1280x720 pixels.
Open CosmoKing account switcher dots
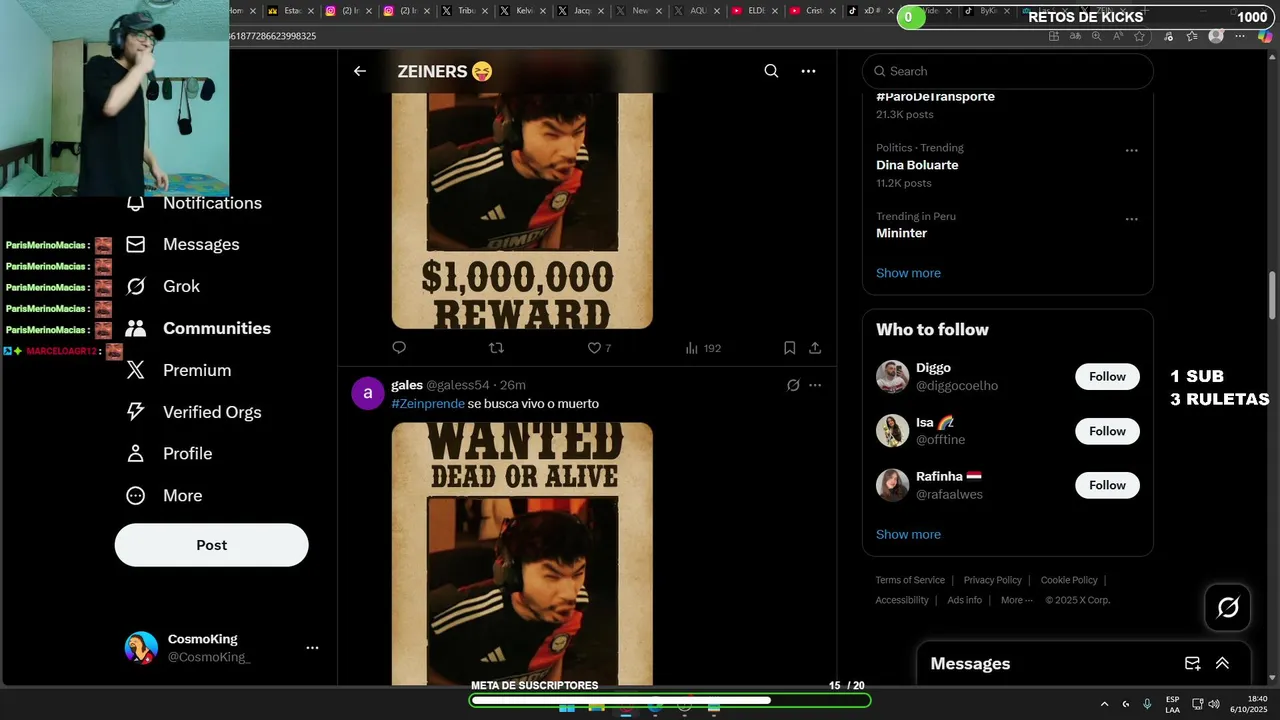(312, 648)
